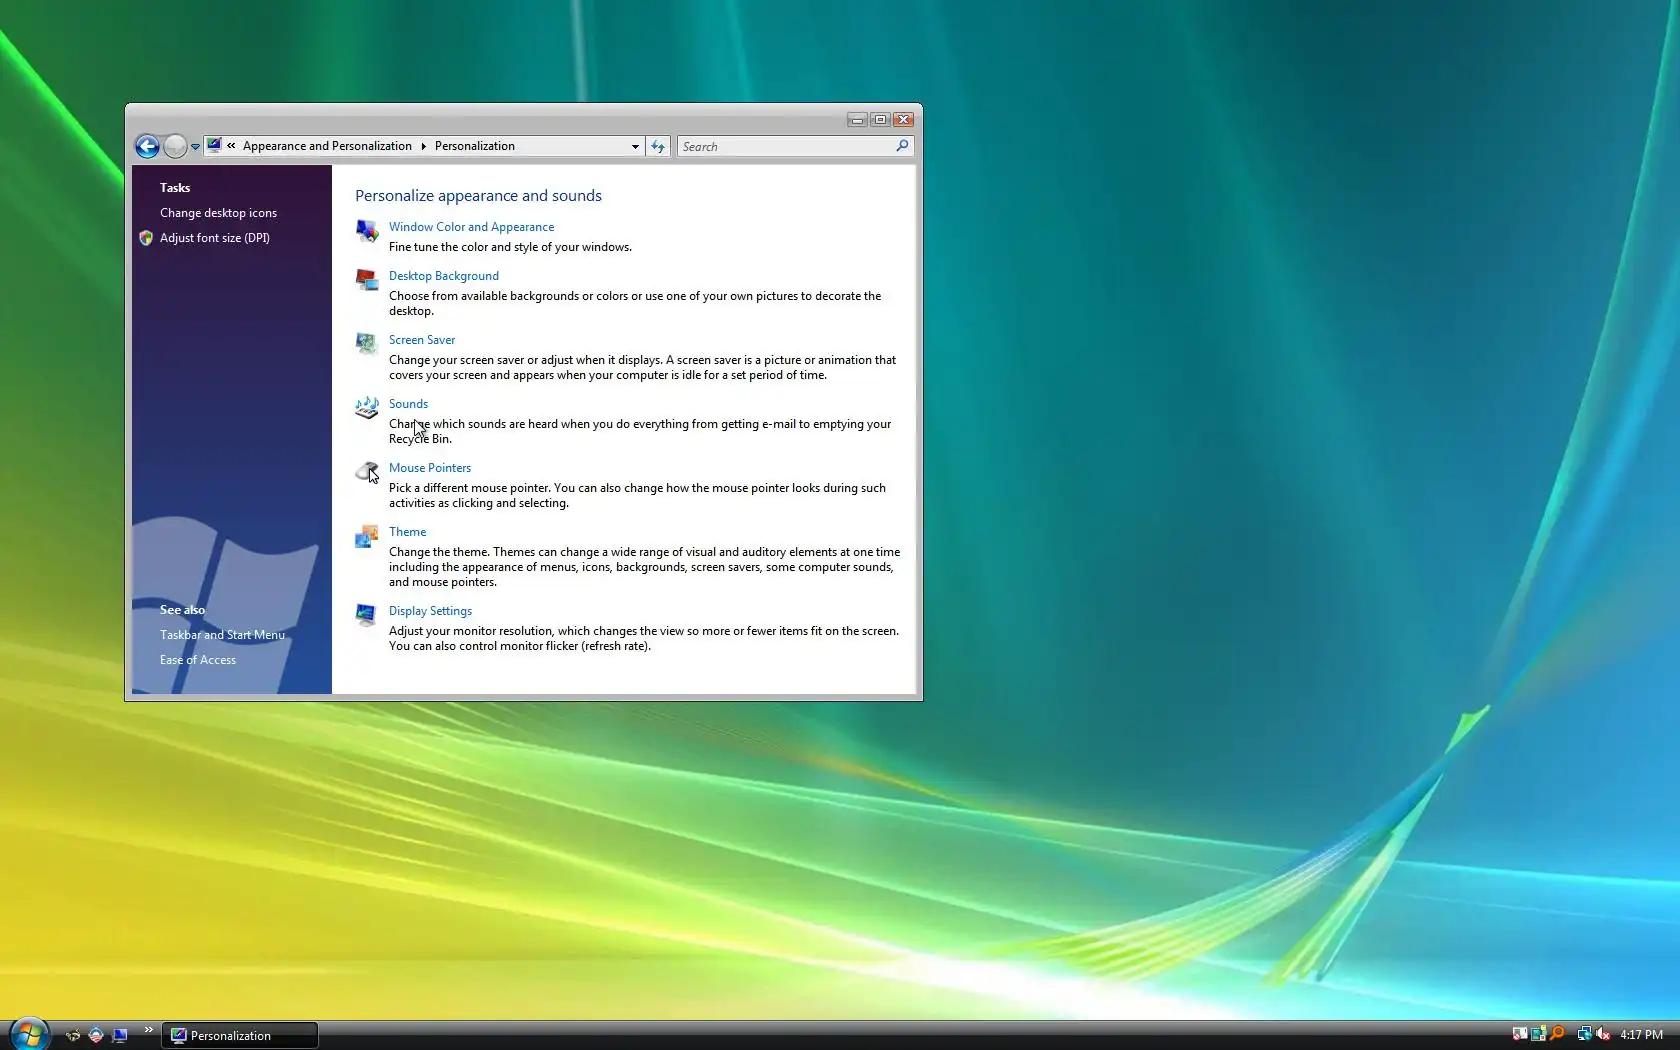Screen dimensions: 1680x1050
Task: Click the Personalization breadcrumb in the address bar
Action: pyautogui.click(x=475, y=146)
